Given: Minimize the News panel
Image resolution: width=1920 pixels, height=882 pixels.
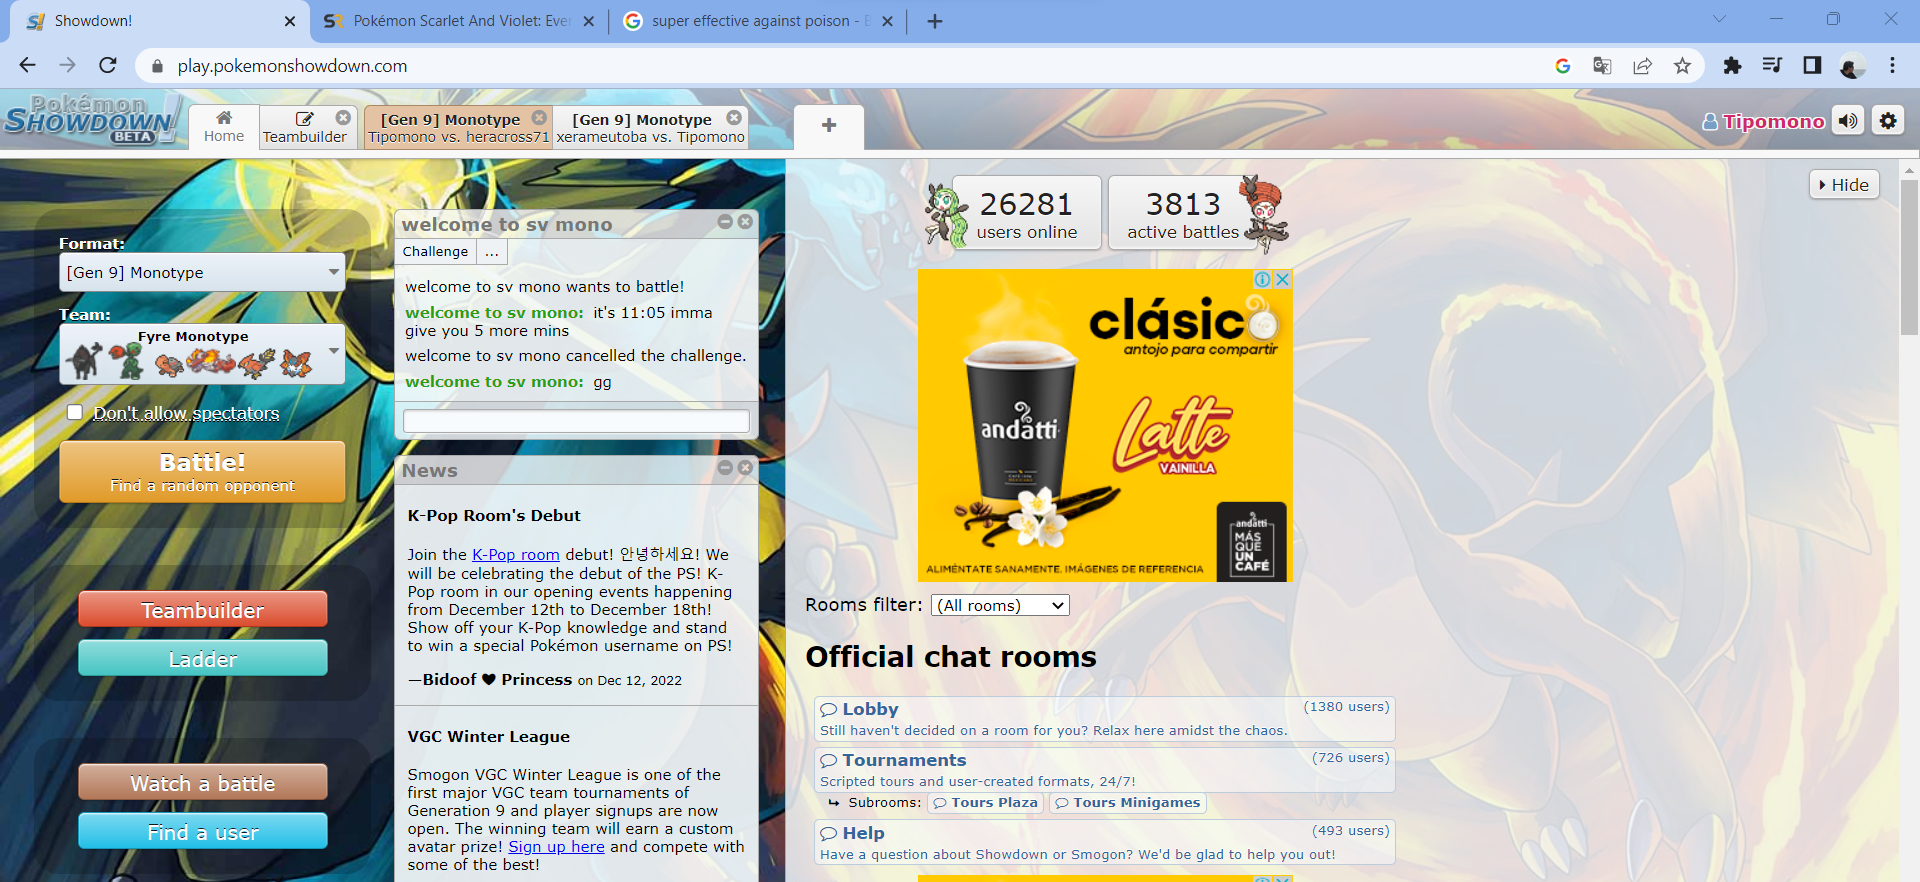Looking at the screenshot, I should coord(725,468).
